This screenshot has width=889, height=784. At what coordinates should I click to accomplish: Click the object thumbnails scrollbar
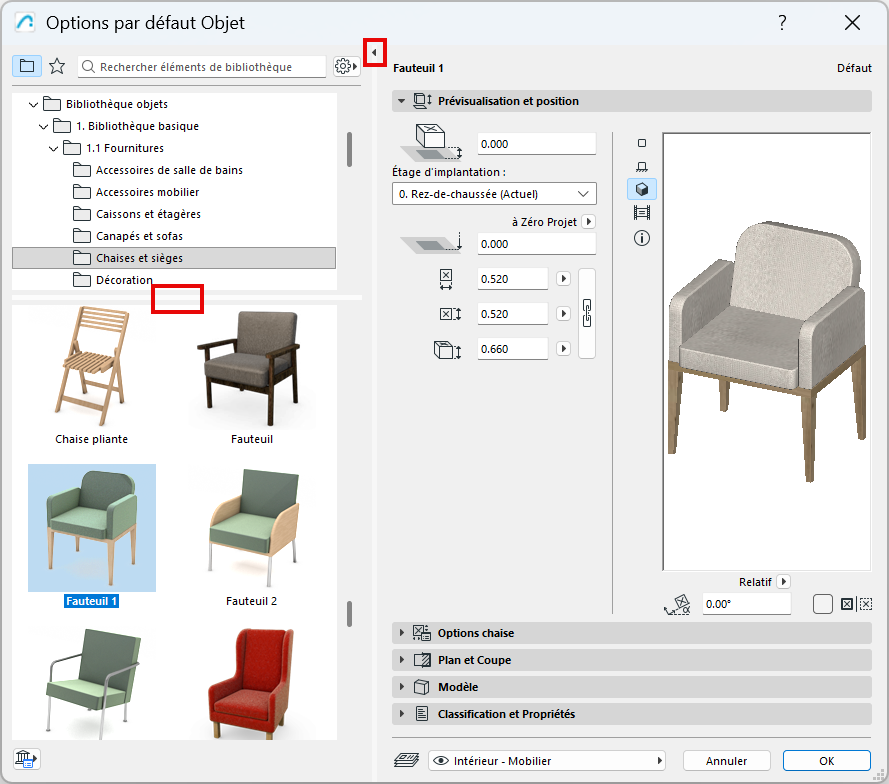349,614
